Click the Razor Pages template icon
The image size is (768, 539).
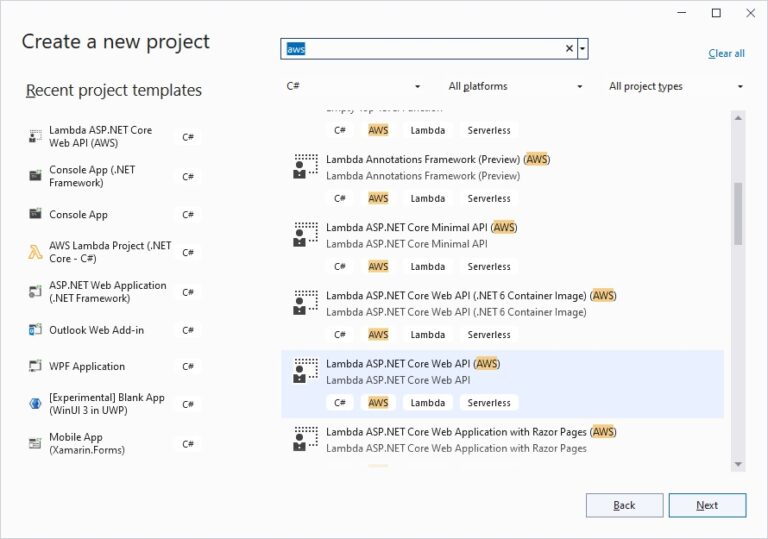305,438
